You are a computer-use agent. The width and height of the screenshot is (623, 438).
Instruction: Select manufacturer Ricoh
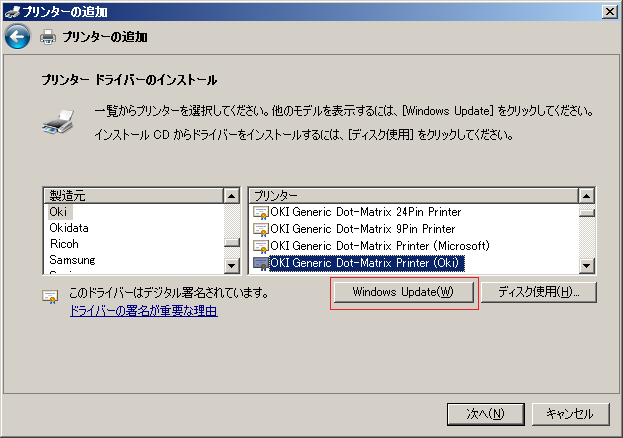point(64,244)
